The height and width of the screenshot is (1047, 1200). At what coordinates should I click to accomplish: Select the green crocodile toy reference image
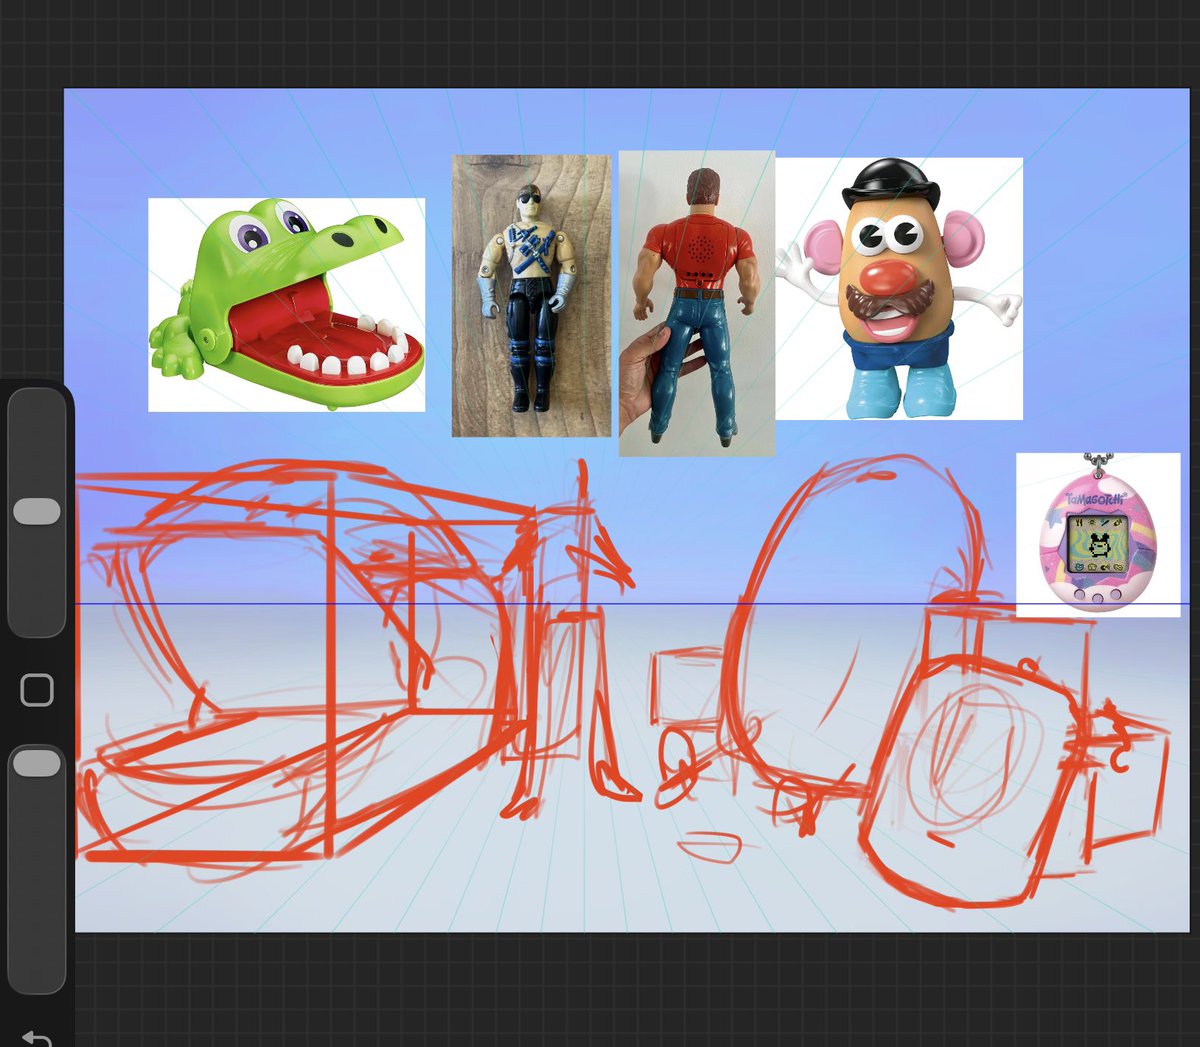[x=287, y=305]
